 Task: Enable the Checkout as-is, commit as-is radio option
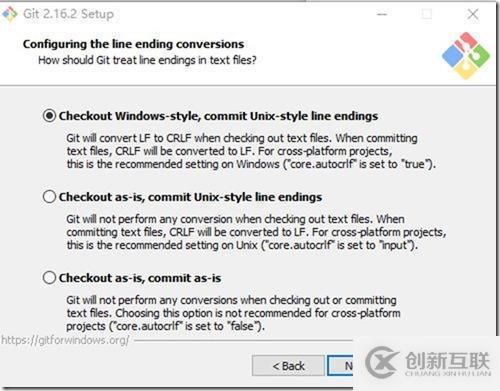pyautogui.click(x=49, y=278)
